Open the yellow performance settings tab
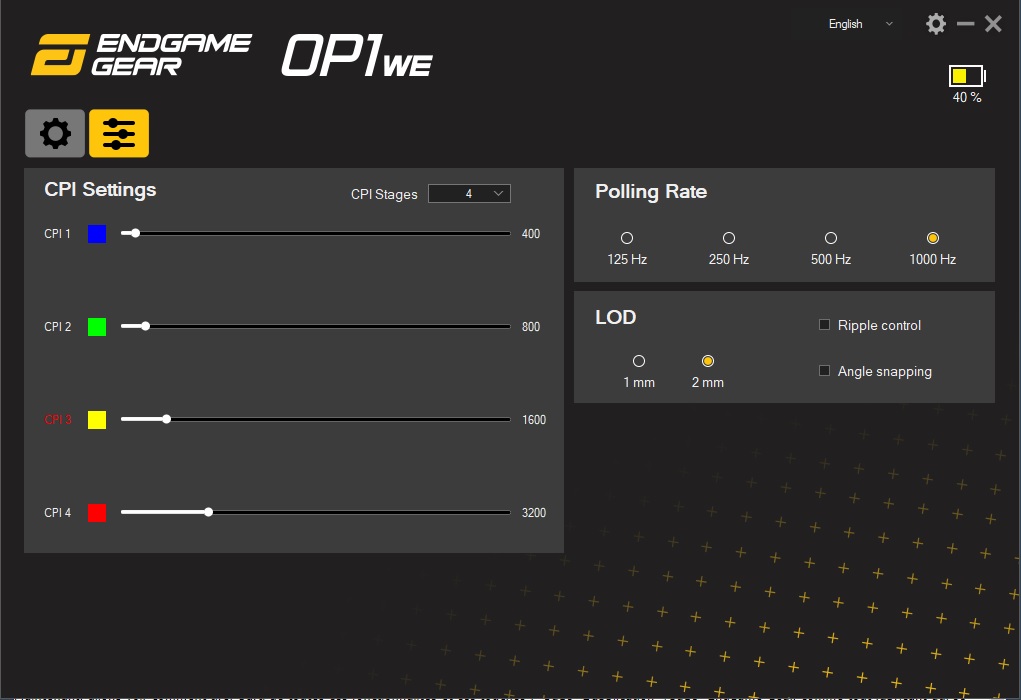 pos(119,133)
